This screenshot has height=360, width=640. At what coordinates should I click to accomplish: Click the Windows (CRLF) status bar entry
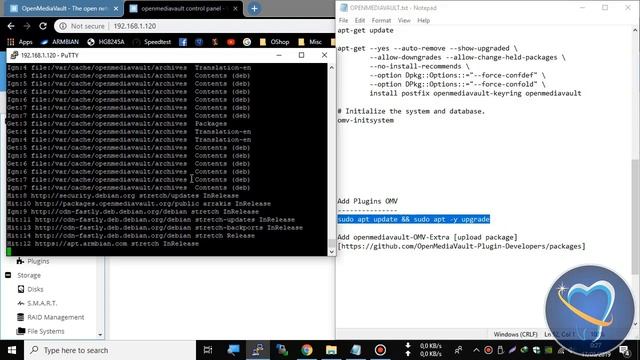(x=516, y=334)
